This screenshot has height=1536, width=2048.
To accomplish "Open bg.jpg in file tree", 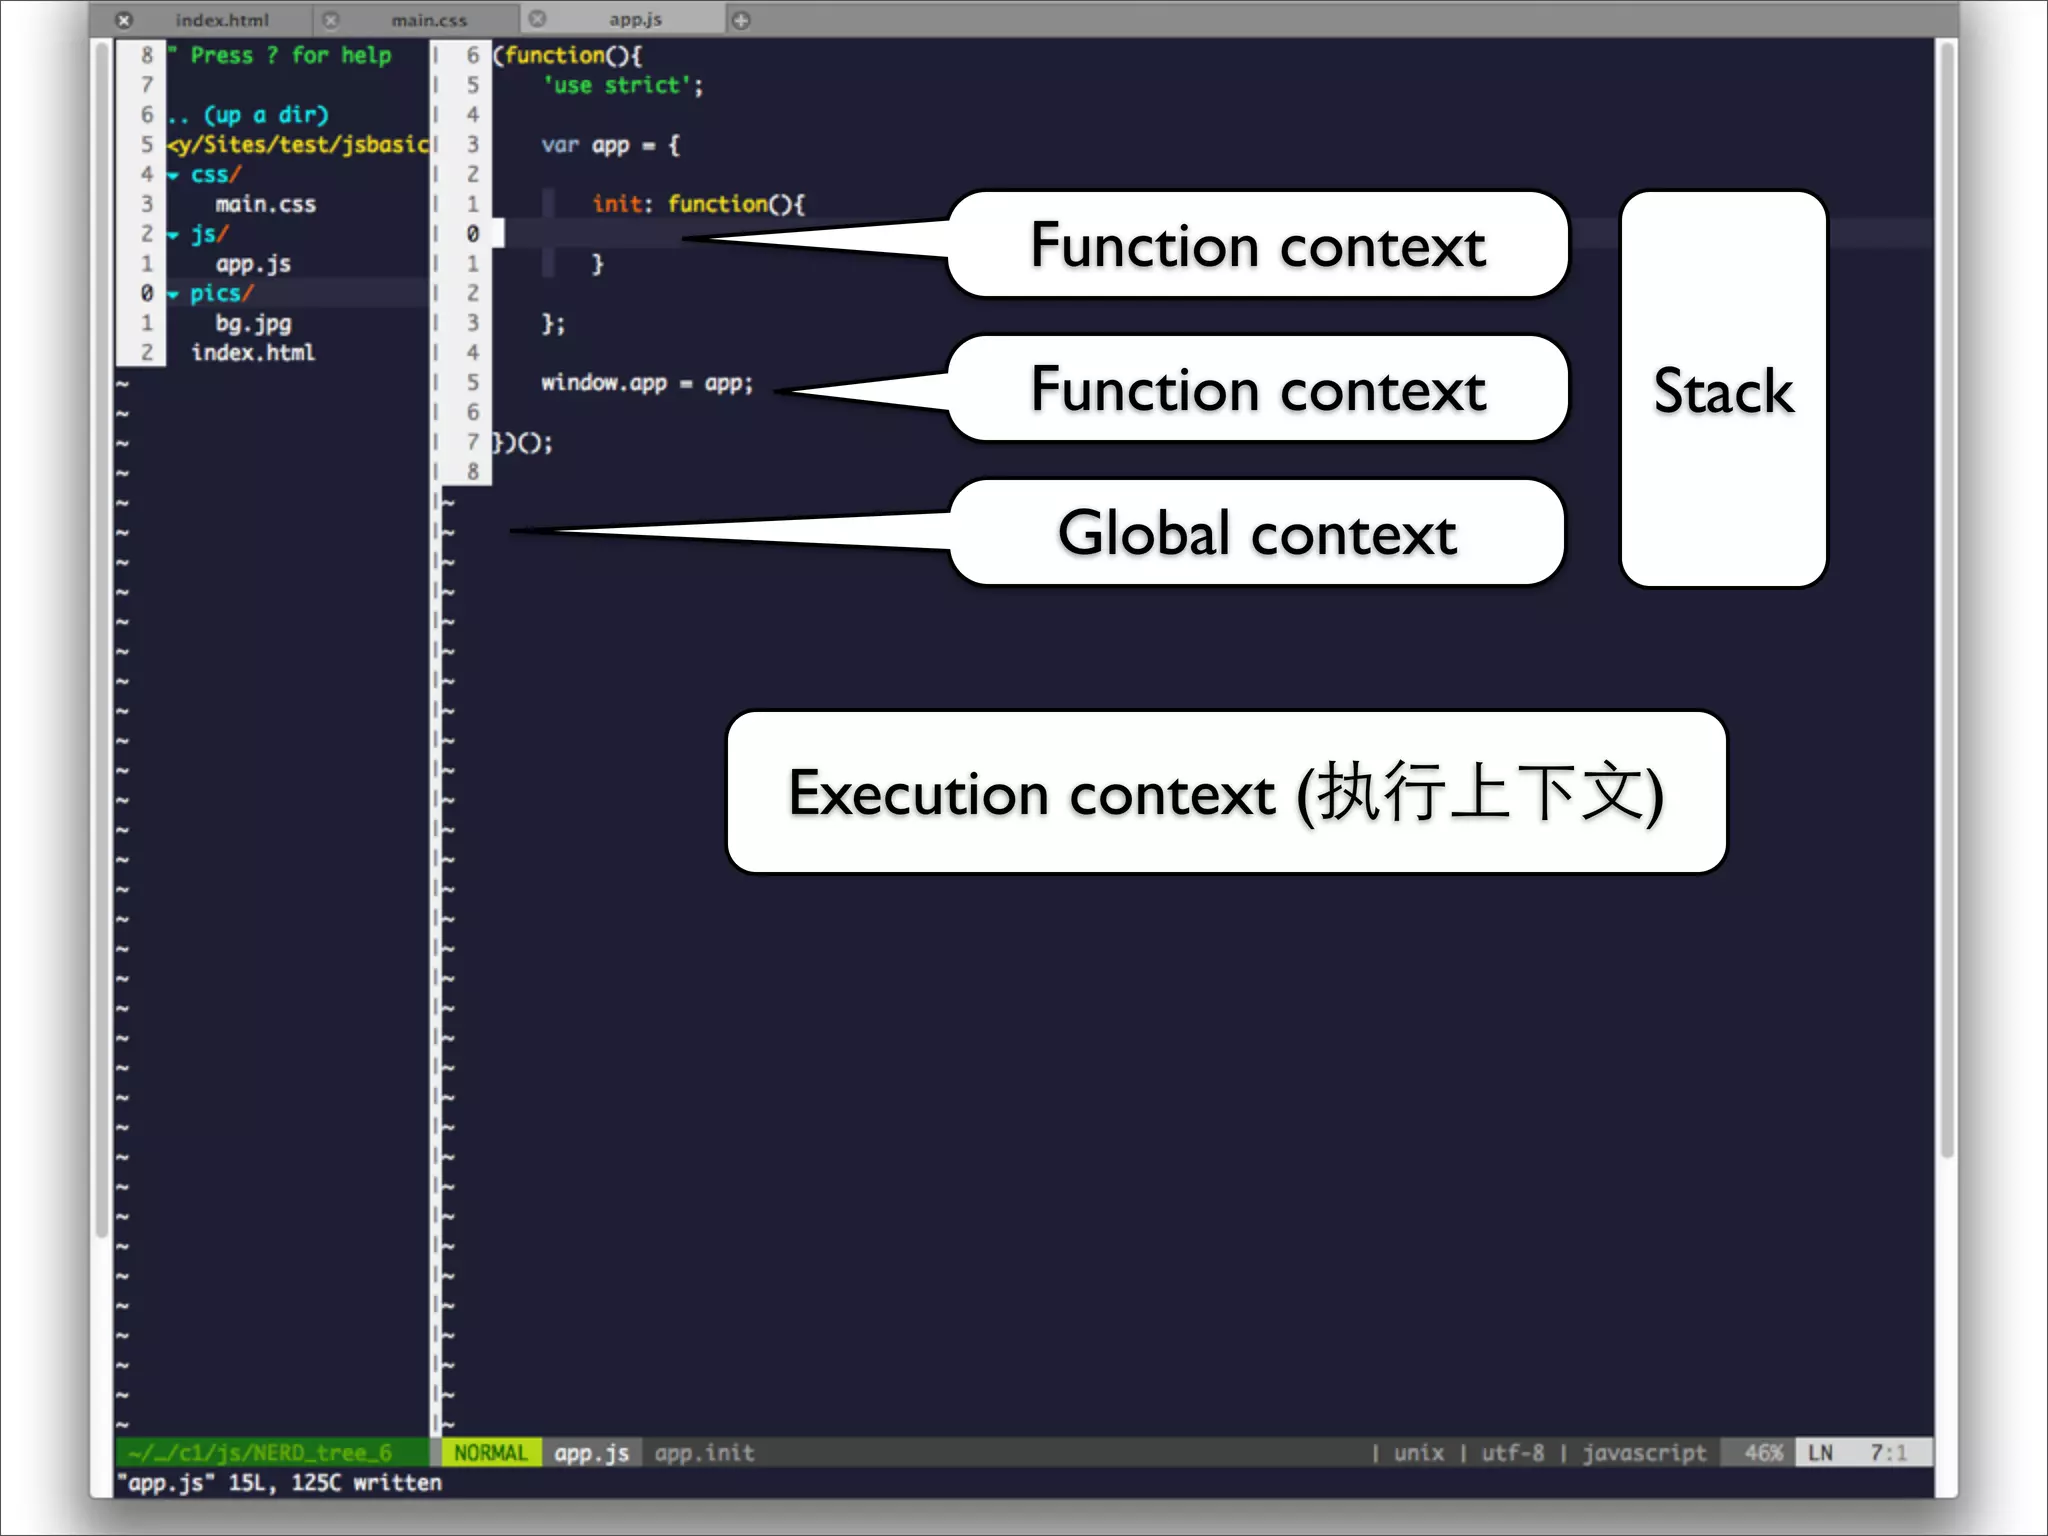I will click(253, 324).
